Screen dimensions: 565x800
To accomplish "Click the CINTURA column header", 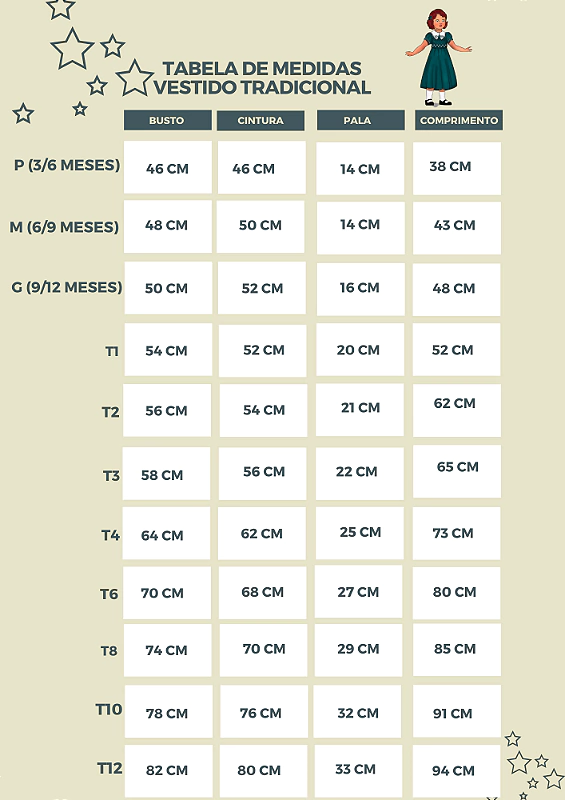I will pos(261,120).
